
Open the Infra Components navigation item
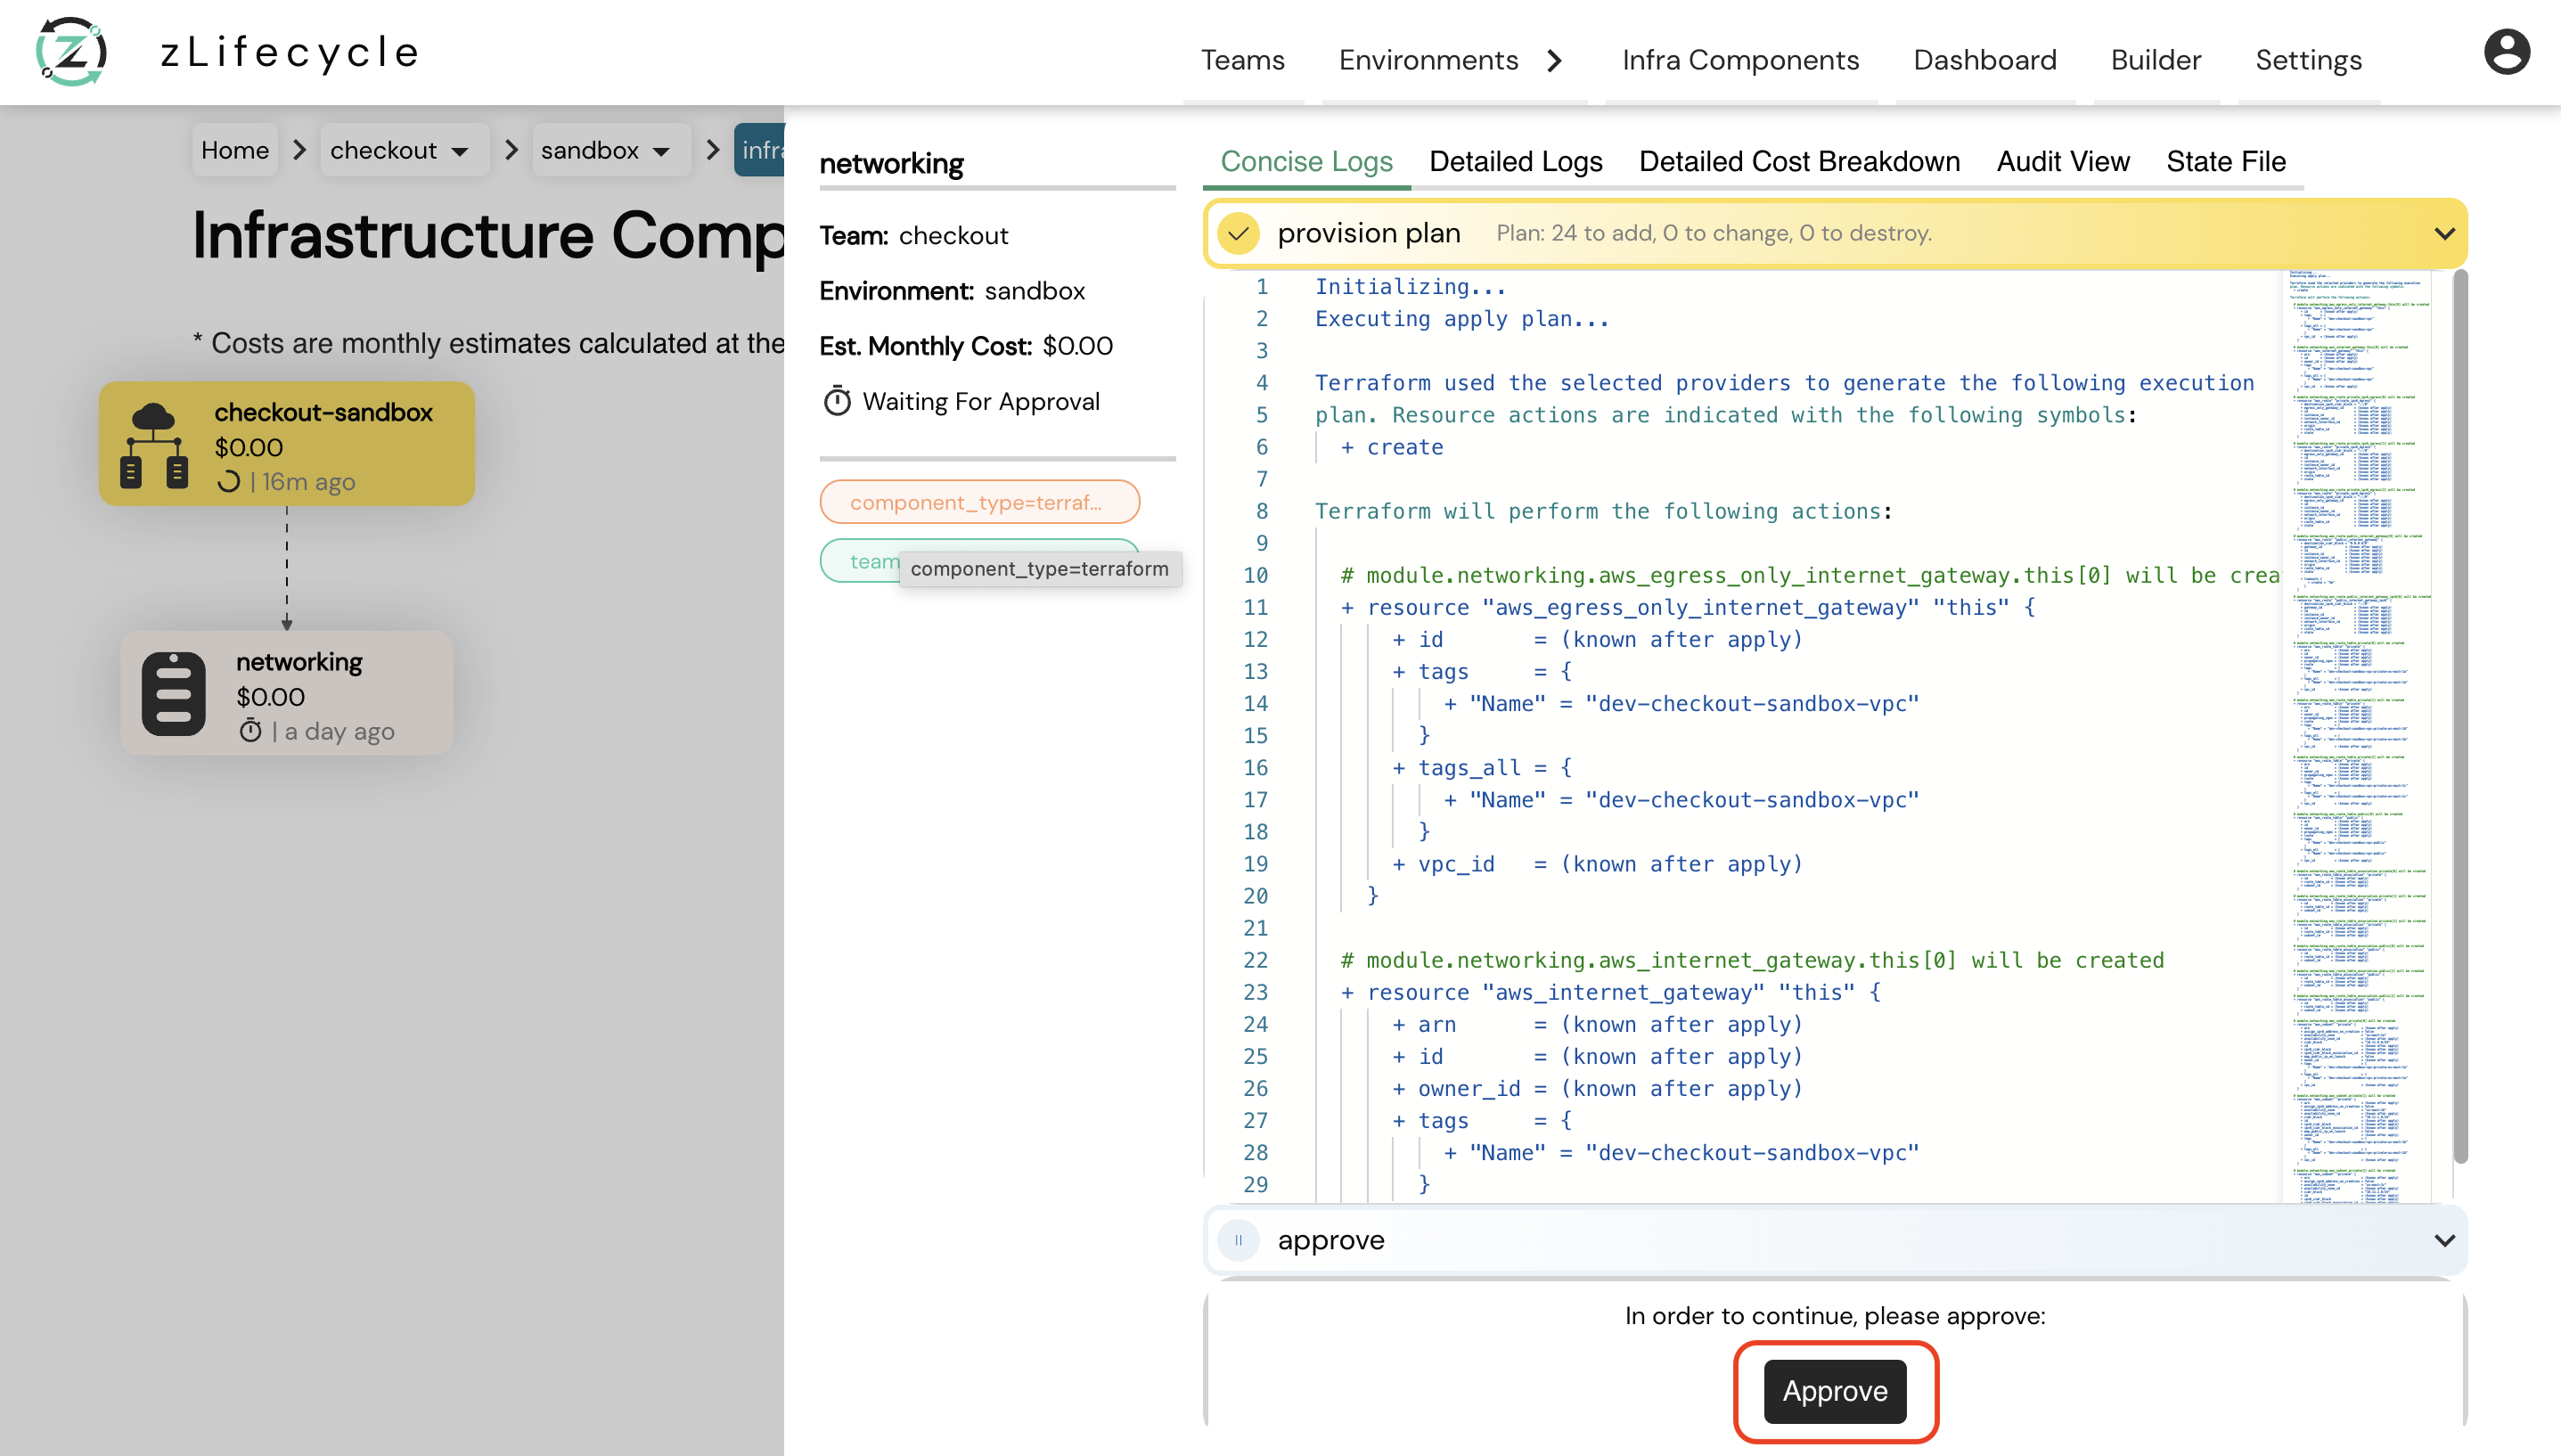pyautogui.click(x=1739, y=58)
